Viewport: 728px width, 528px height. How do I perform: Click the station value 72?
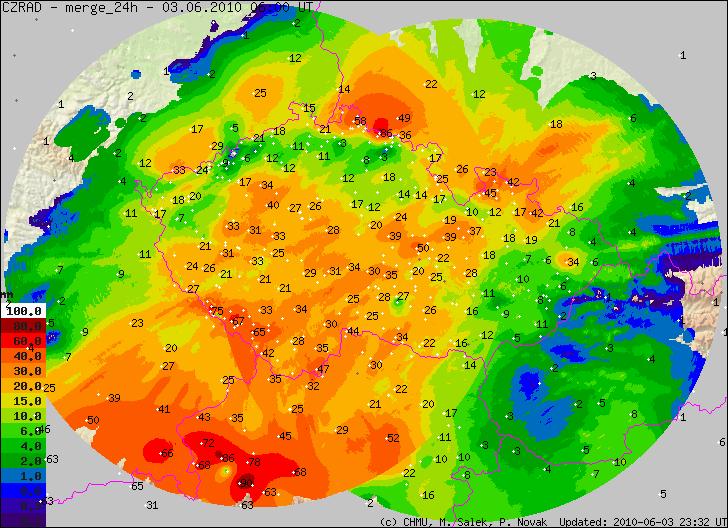pyautogui.click(x=208, y=443)
